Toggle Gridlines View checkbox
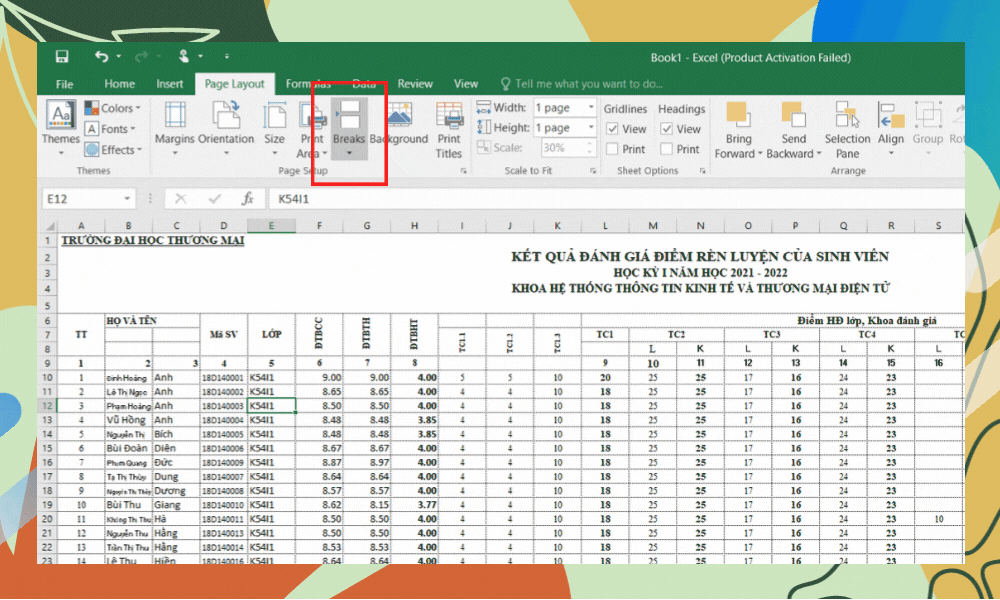This screenshot has width=1000, height=600. click(x=612, y=129)
